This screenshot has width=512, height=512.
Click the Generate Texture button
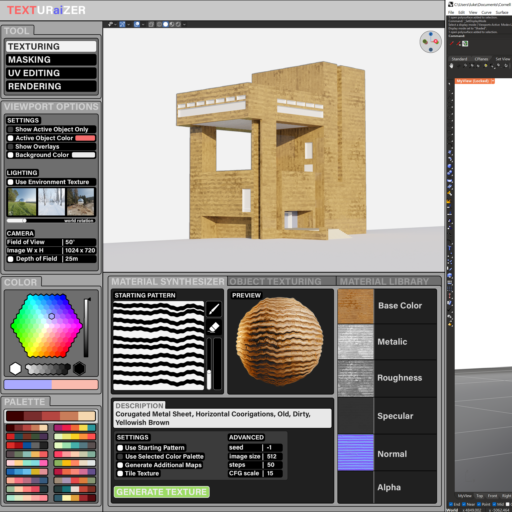pyautogui.click(x=162, y=492)
